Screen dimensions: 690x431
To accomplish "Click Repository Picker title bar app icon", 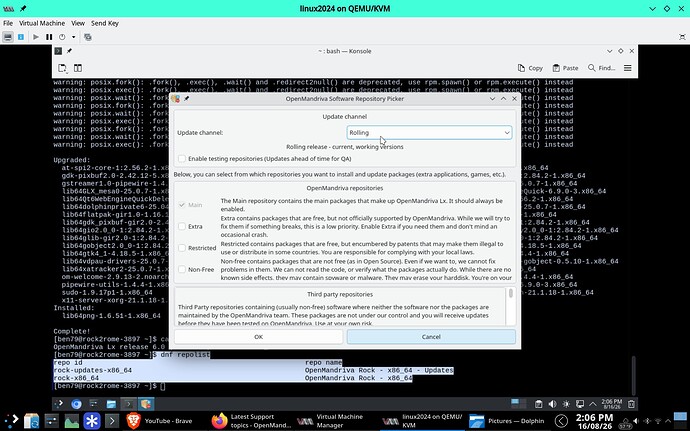I will 176,99.
